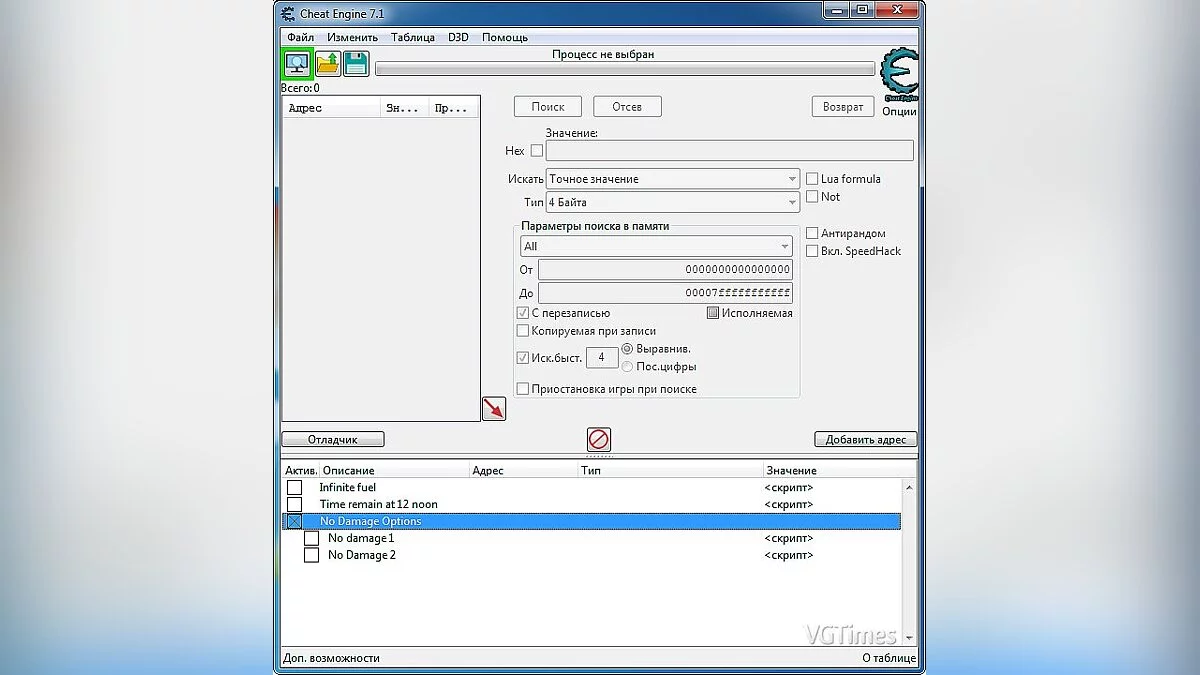Select the Пос.цифры radio button
The width and height of the screenshot is (1200, 675).
627,367
